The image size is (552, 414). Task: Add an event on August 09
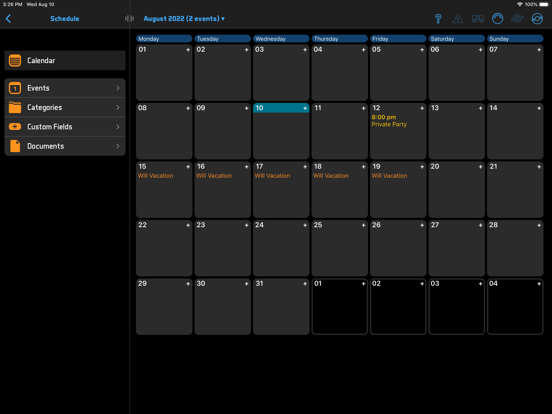[246, 108]
